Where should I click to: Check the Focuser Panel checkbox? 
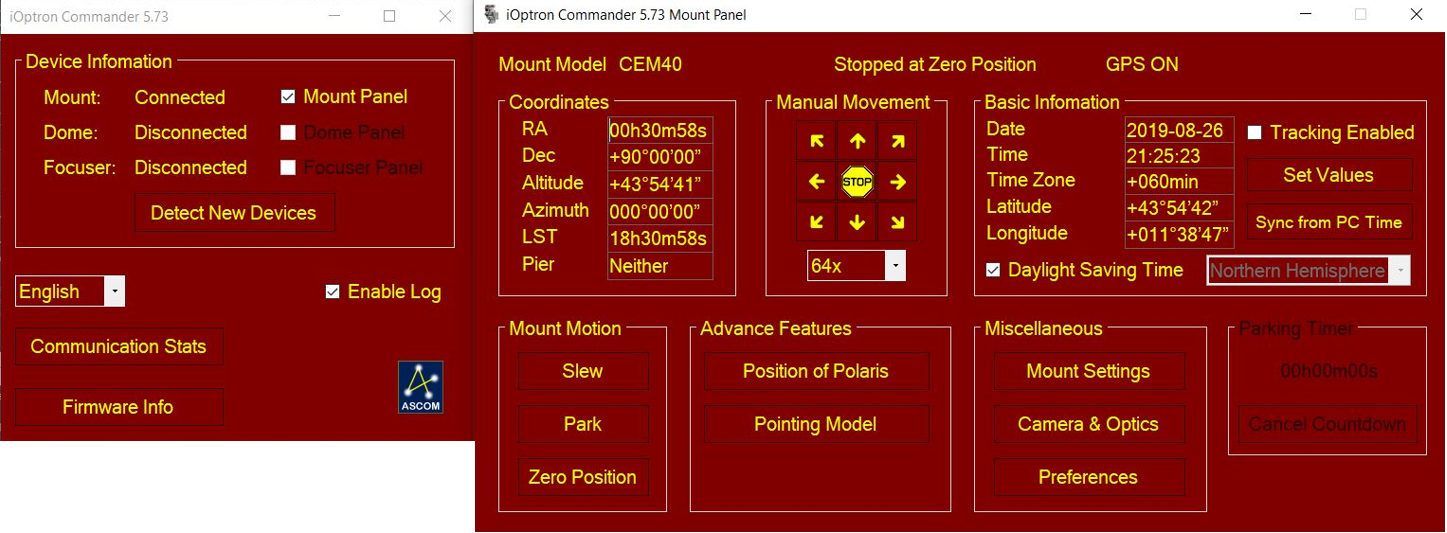(x=288, y=167)
